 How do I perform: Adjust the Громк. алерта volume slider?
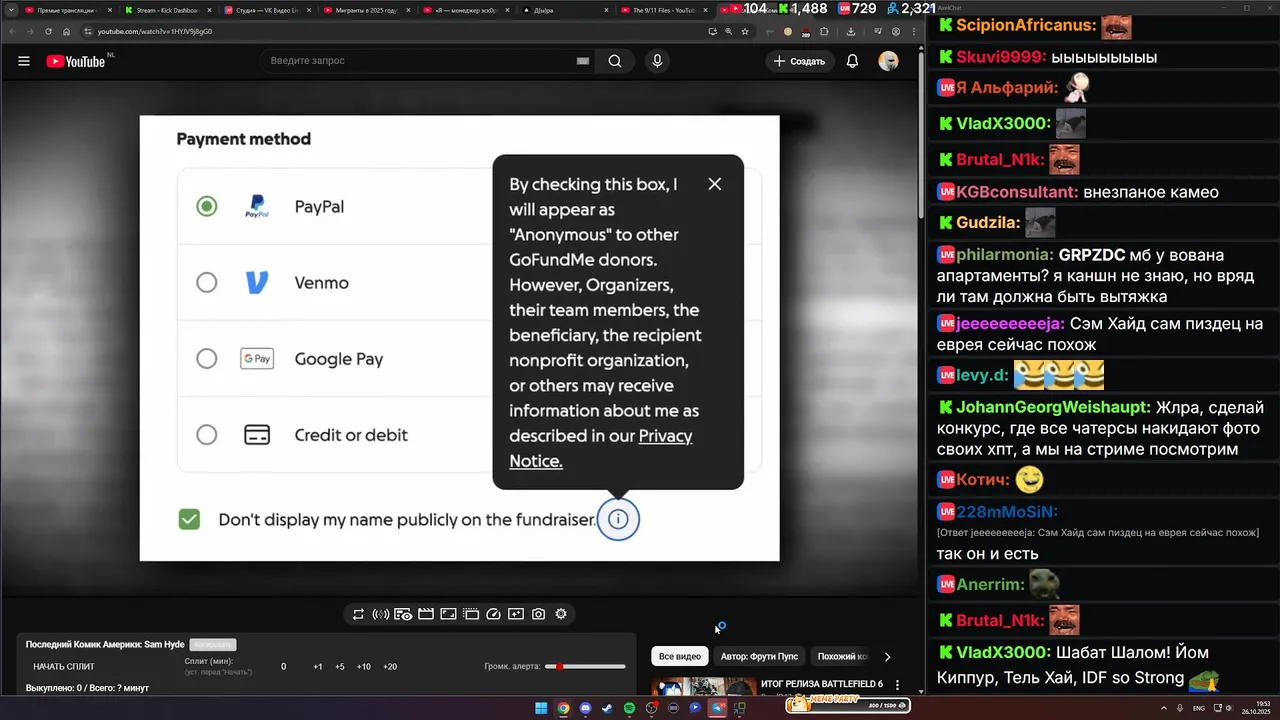(585, 666)
